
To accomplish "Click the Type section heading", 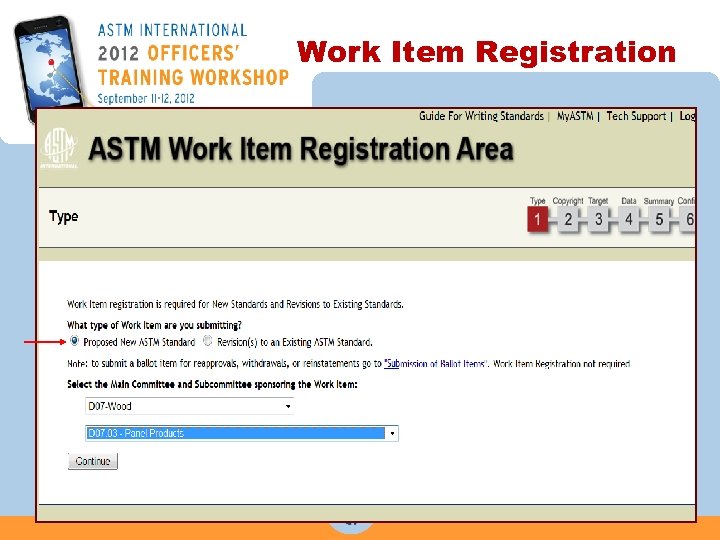I will (63, 216).
